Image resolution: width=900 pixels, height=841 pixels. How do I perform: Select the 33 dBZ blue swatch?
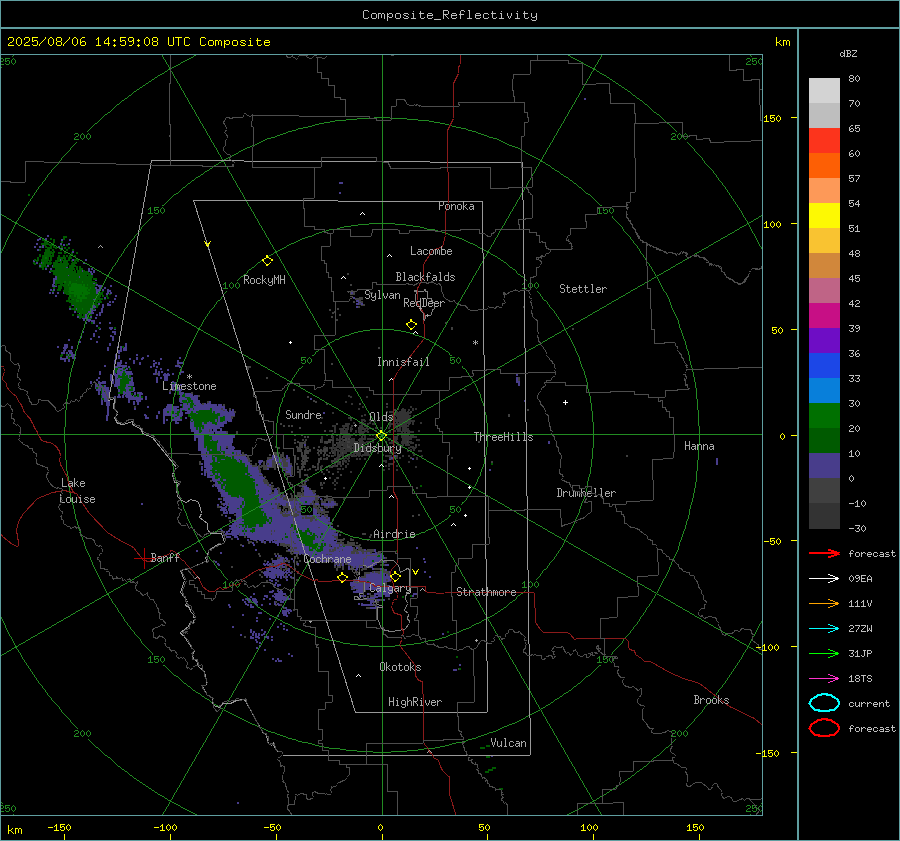(824, 390)
